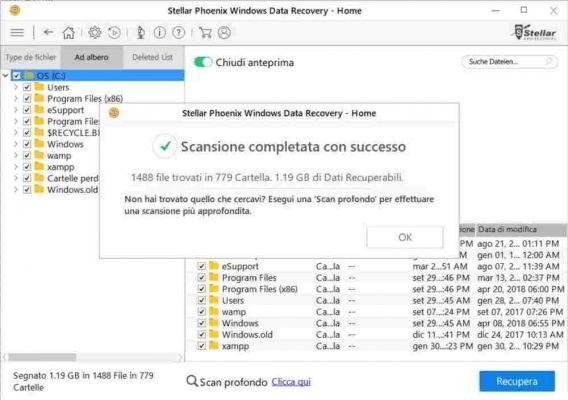The width and height of the screenshot is (568, 400).
Task: Open the information (i) icon
Action: click(x=159, y=33)
